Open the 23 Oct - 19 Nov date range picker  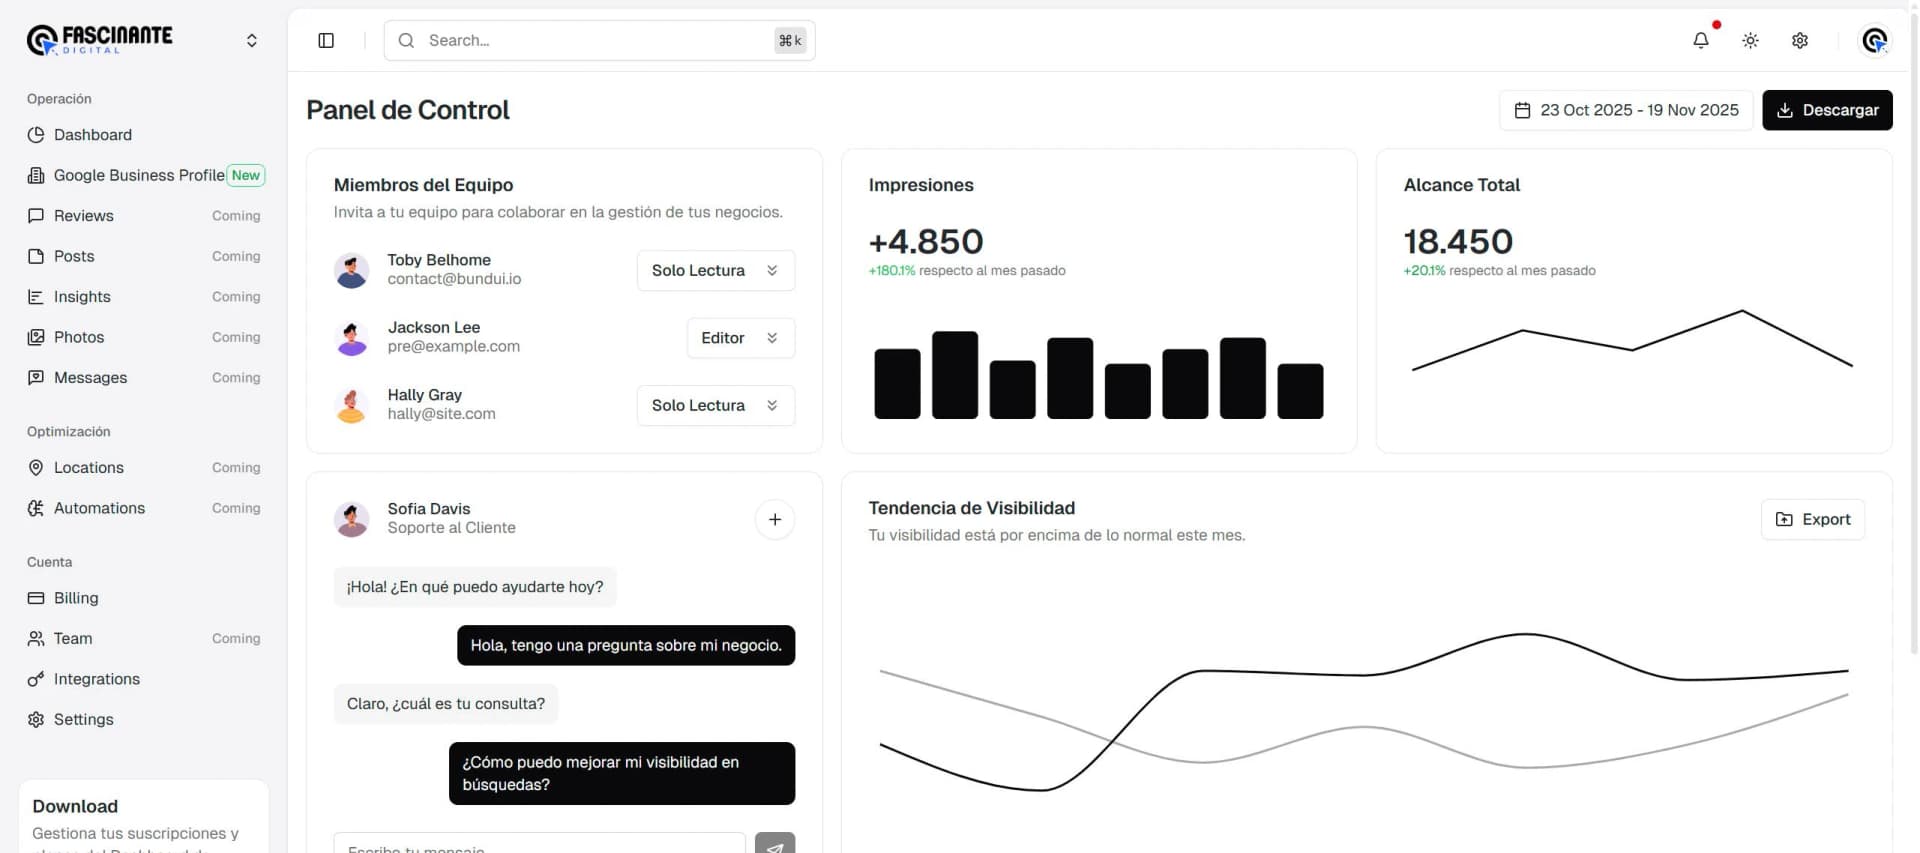1626,110
